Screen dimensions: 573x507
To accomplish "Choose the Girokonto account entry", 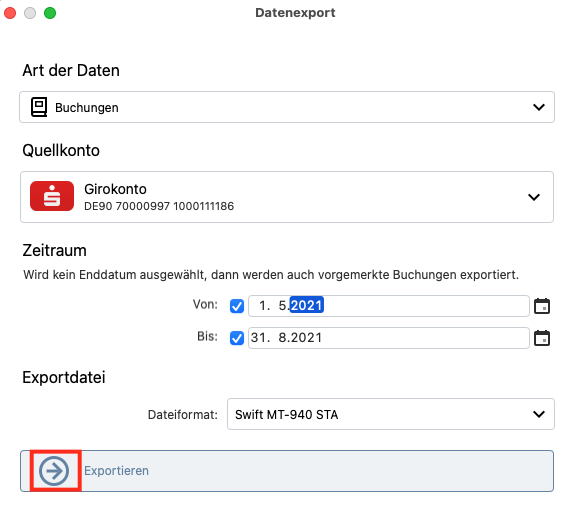I will [x=287, y=197].
